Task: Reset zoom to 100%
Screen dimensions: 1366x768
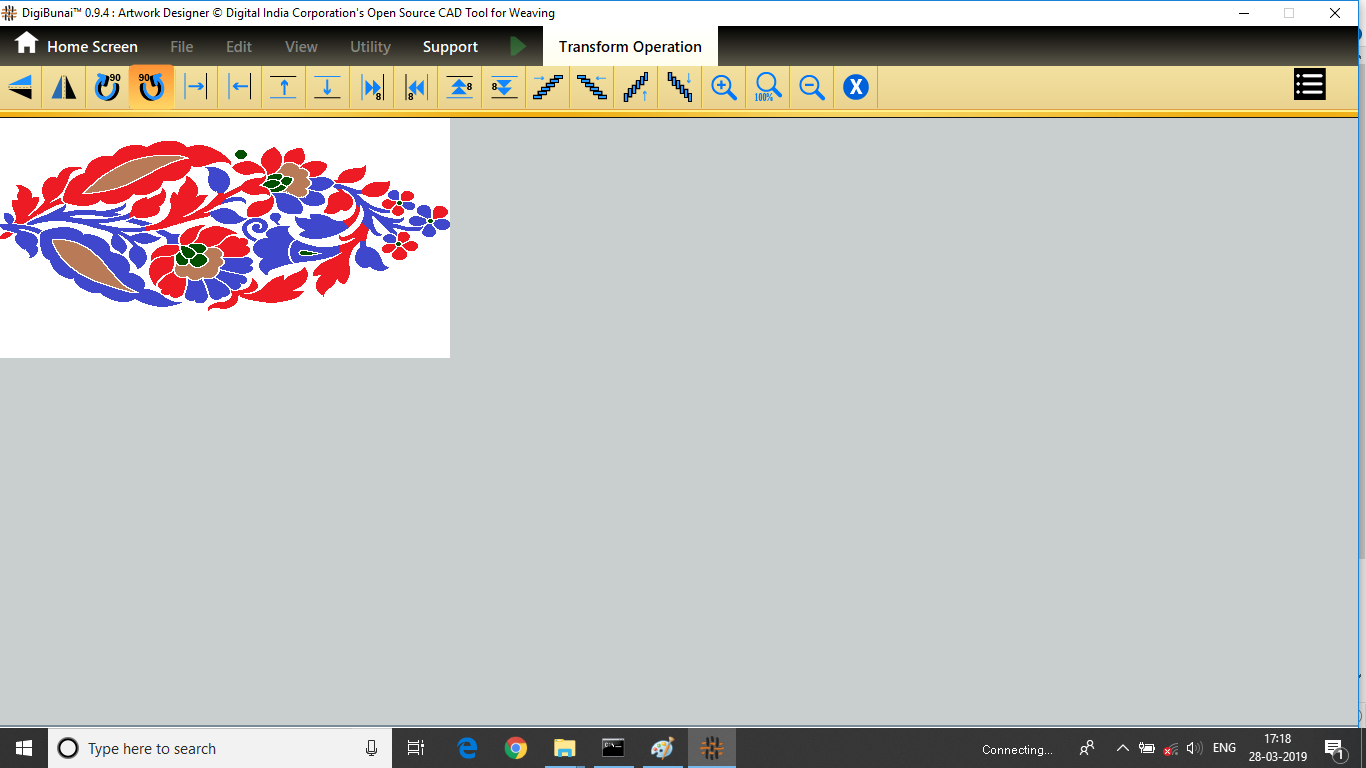Action: [768, 87]
